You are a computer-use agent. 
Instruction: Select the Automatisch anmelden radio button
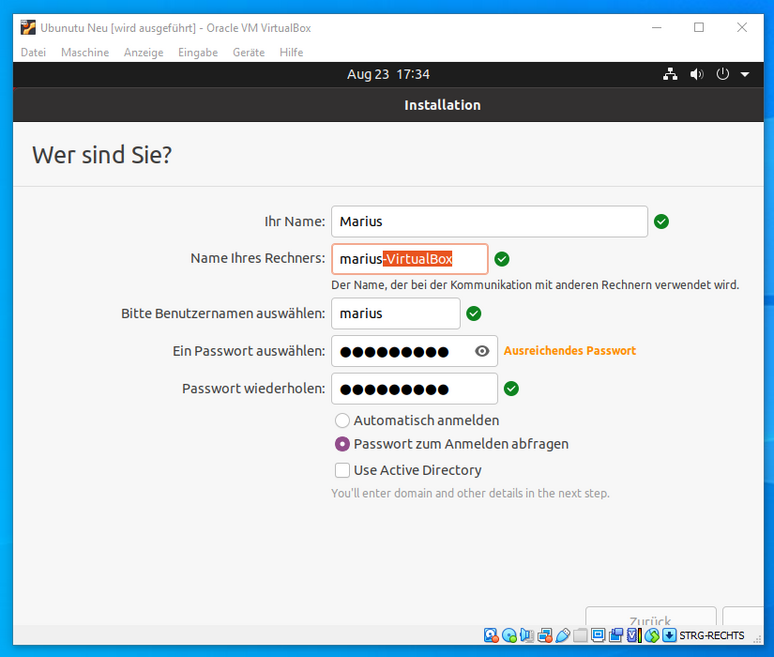[x=343, y=421]
